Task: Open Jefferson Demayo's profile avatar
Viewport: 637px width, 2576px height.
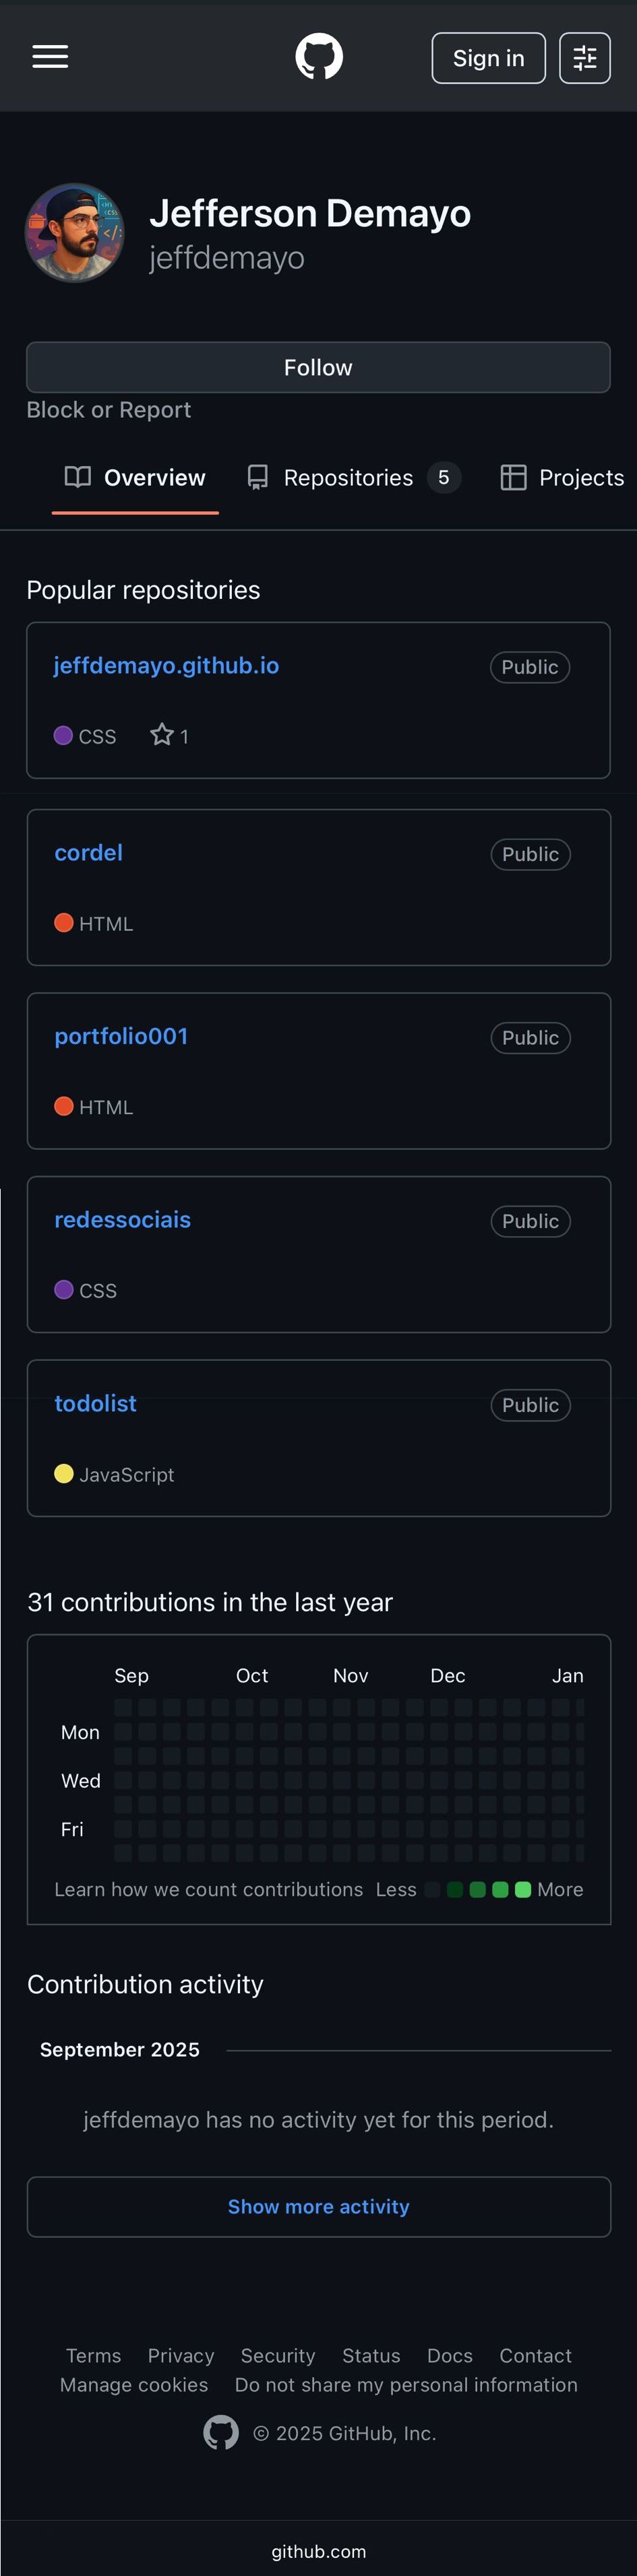Action: [x=75, y=233]
